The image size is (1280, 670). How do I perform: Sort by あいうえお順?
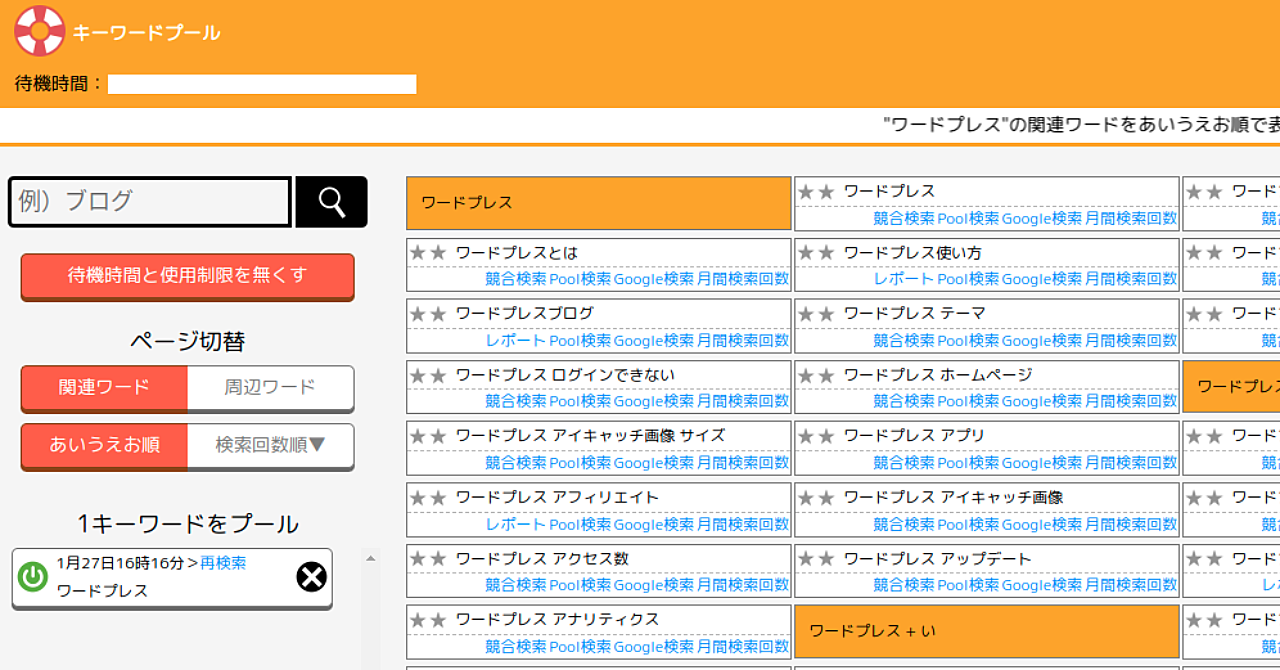pyautogui.click(x=104, y=446)
